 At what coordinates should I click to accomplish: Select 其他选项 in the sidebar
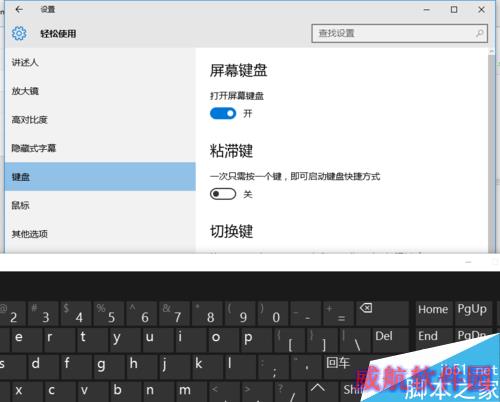[100, 234]
